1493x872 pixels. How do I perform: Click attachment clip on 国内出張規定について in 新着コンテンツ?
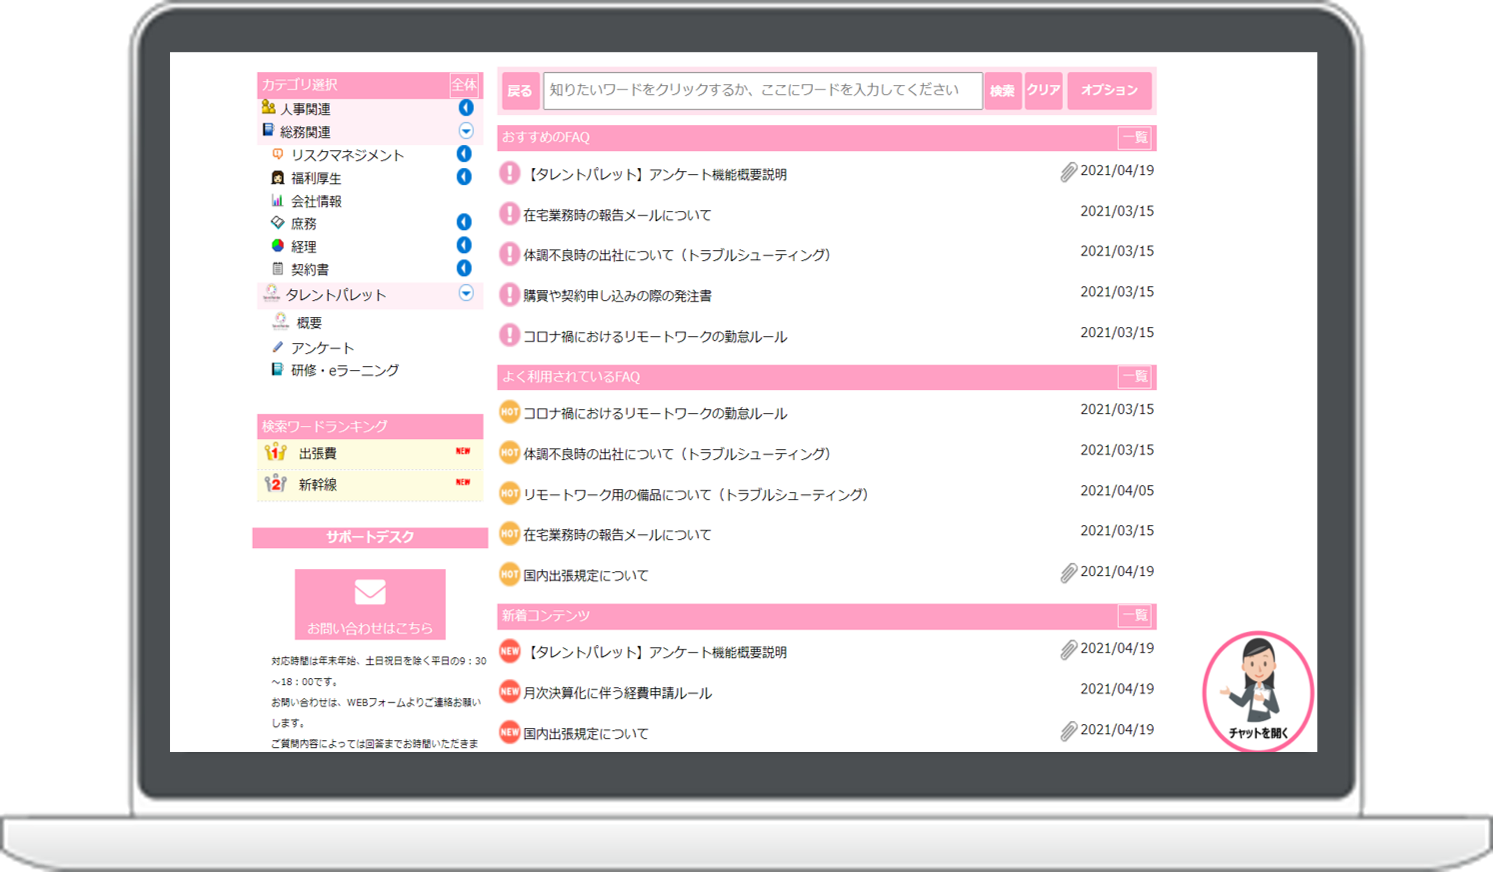(1068, 732)
